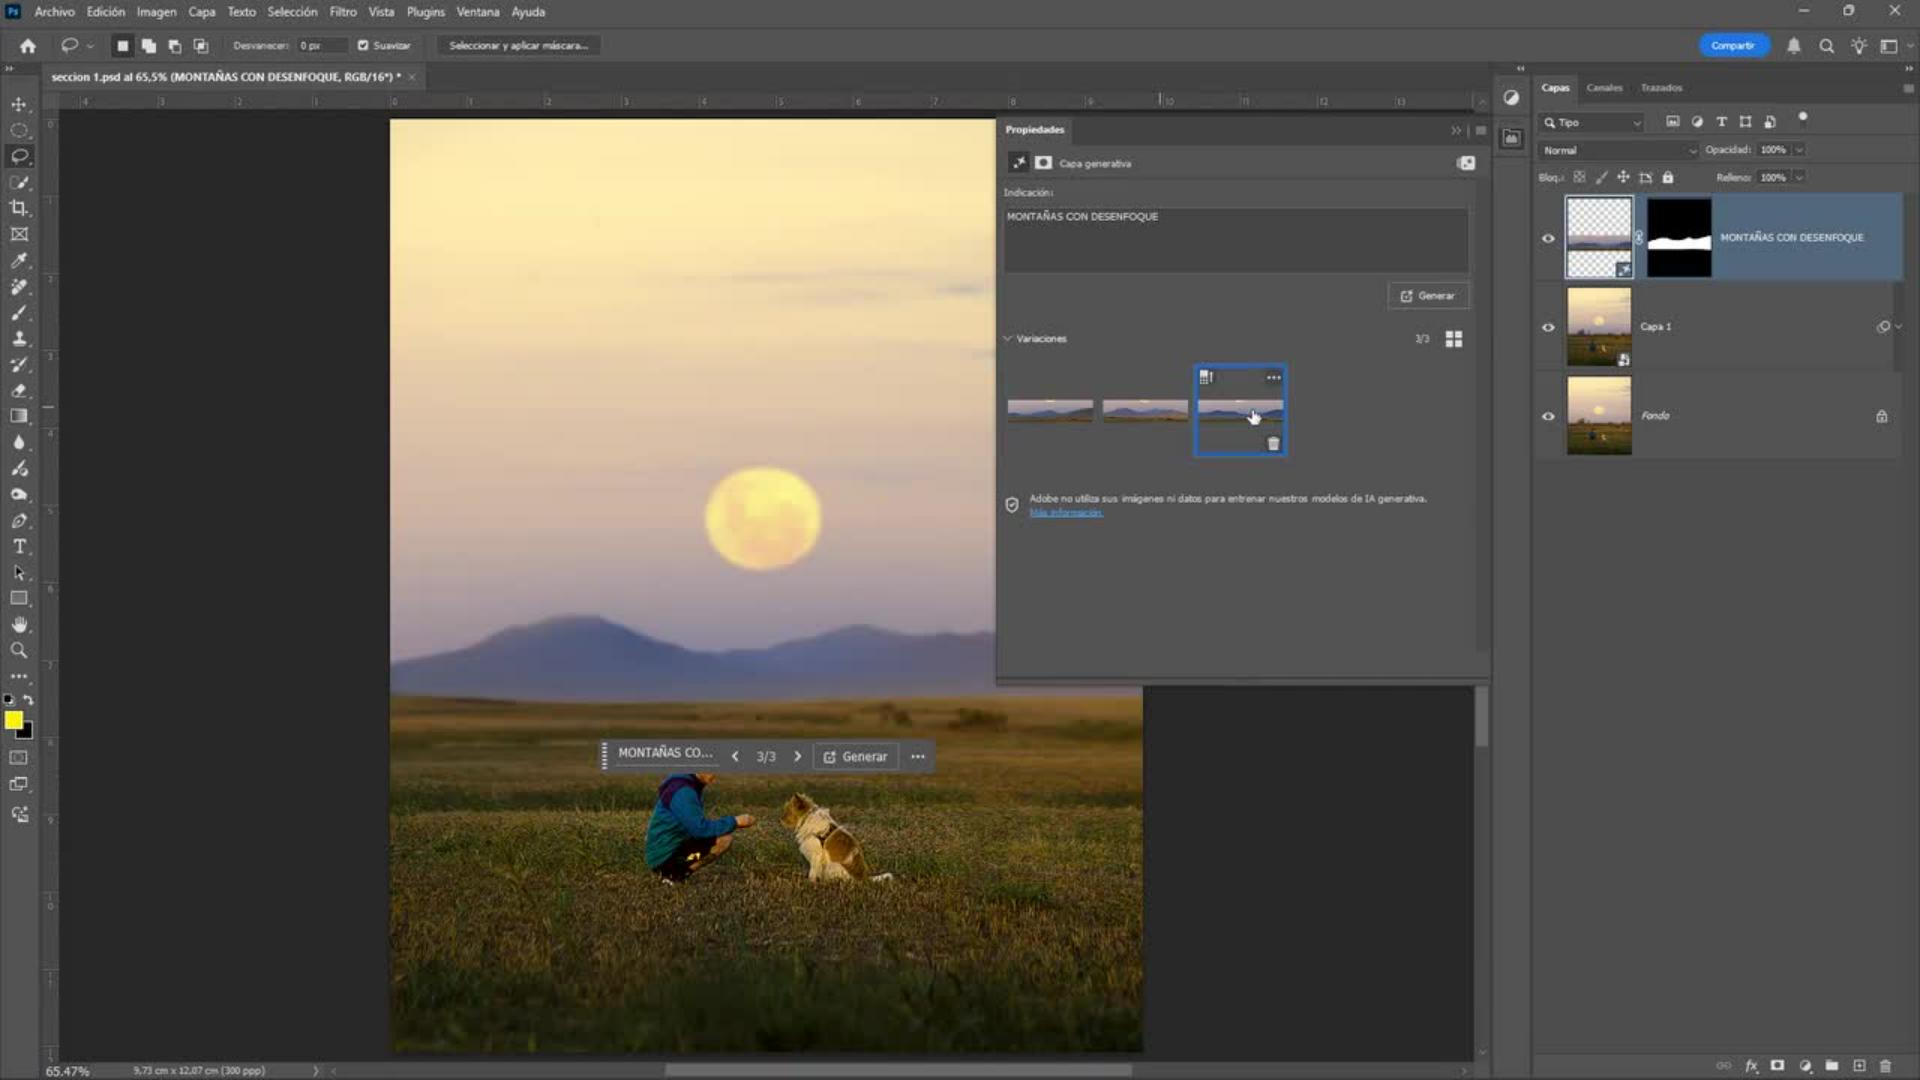Open the Más información link
Image resolution: width=1920 pixels, height=1080 pixels.
(x=1066, y=513)
